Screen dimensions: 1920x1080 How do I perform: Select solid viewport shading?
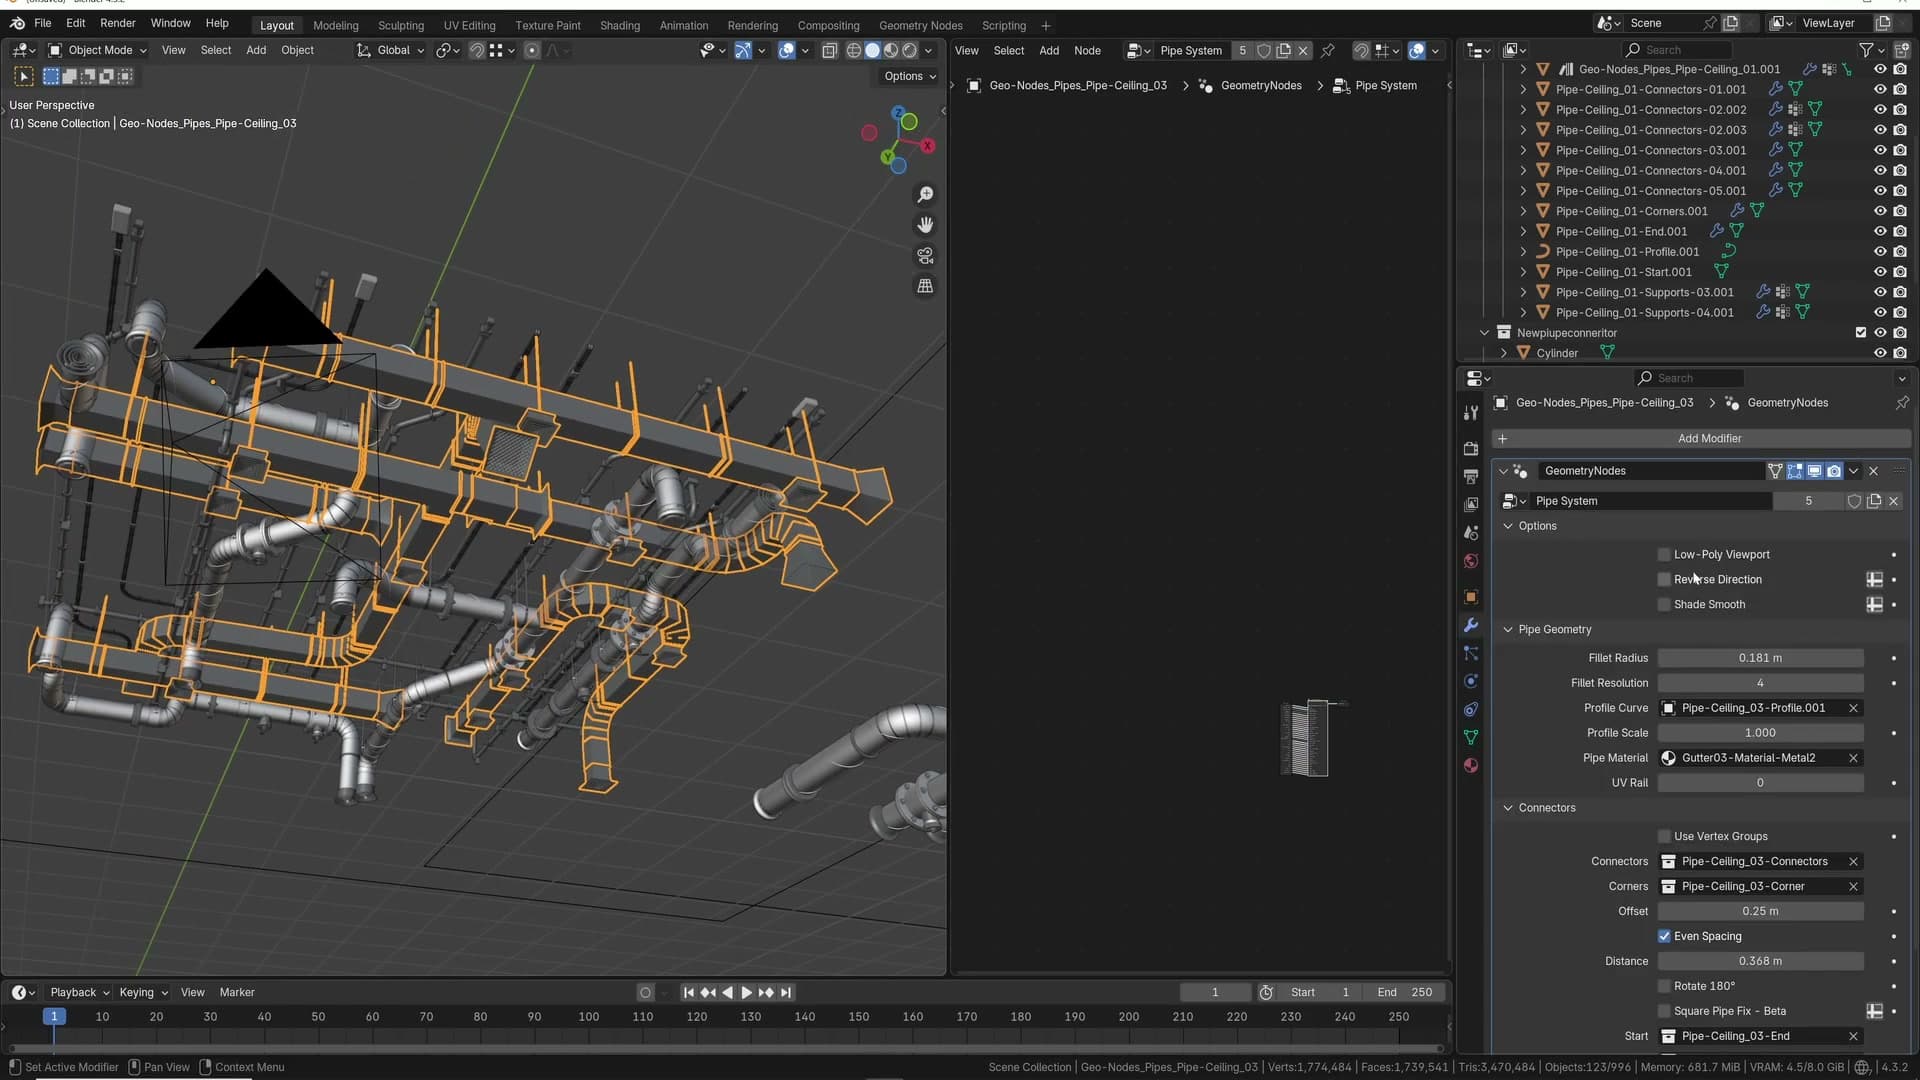tap(872, 50)
